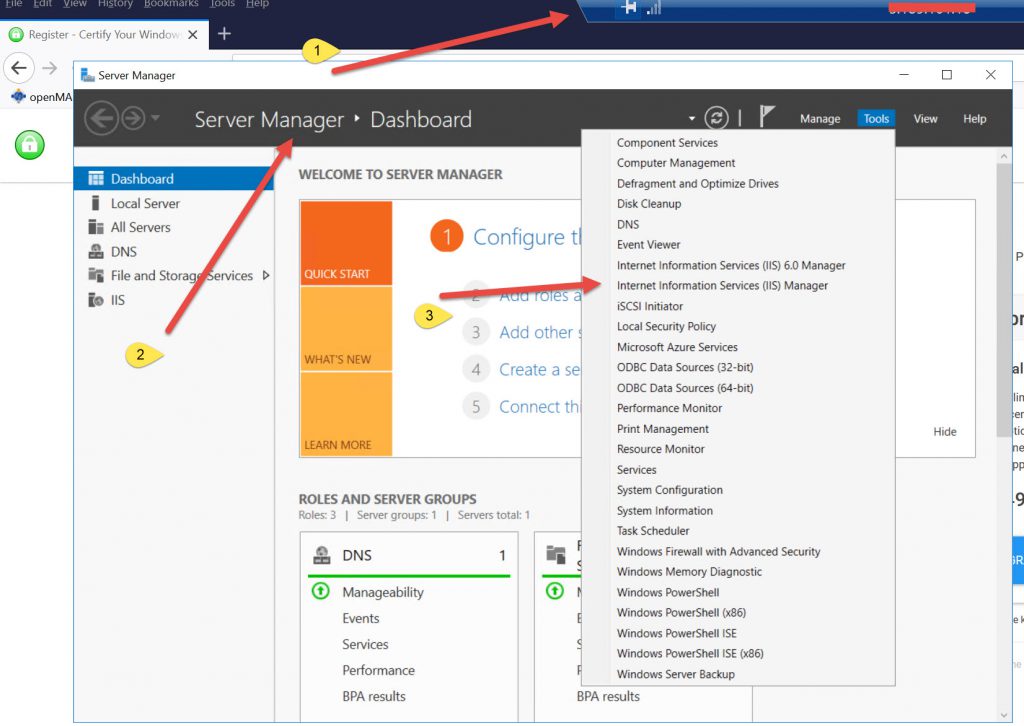Image resolution: width=1024 pixels, height=726 pixels.
Task: Open the notifications flag icon
Action: click(x=767, y=117)
